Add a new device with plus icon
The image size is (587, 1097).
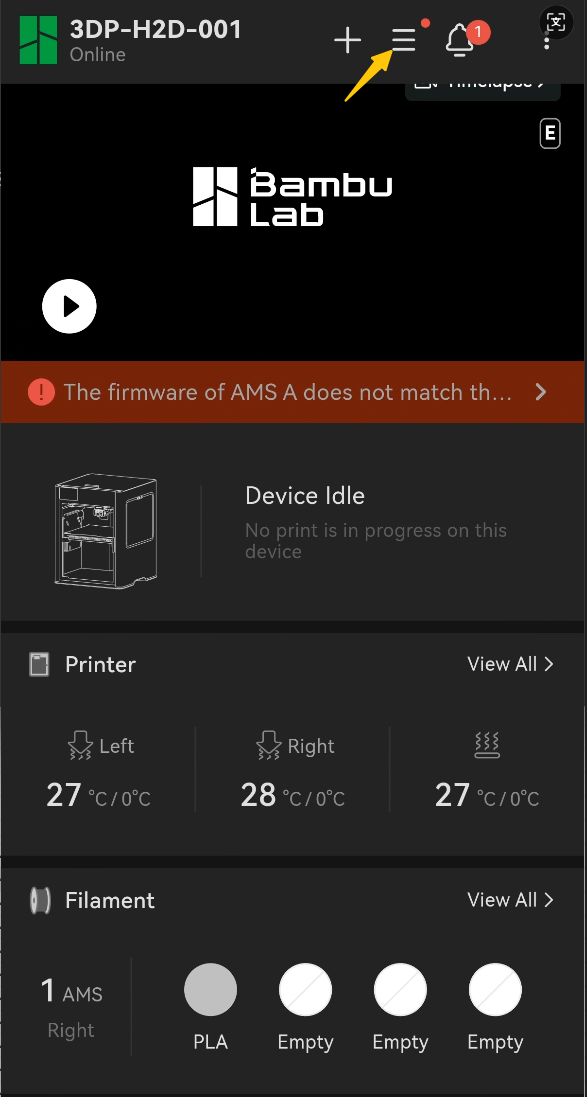[347, 41]
